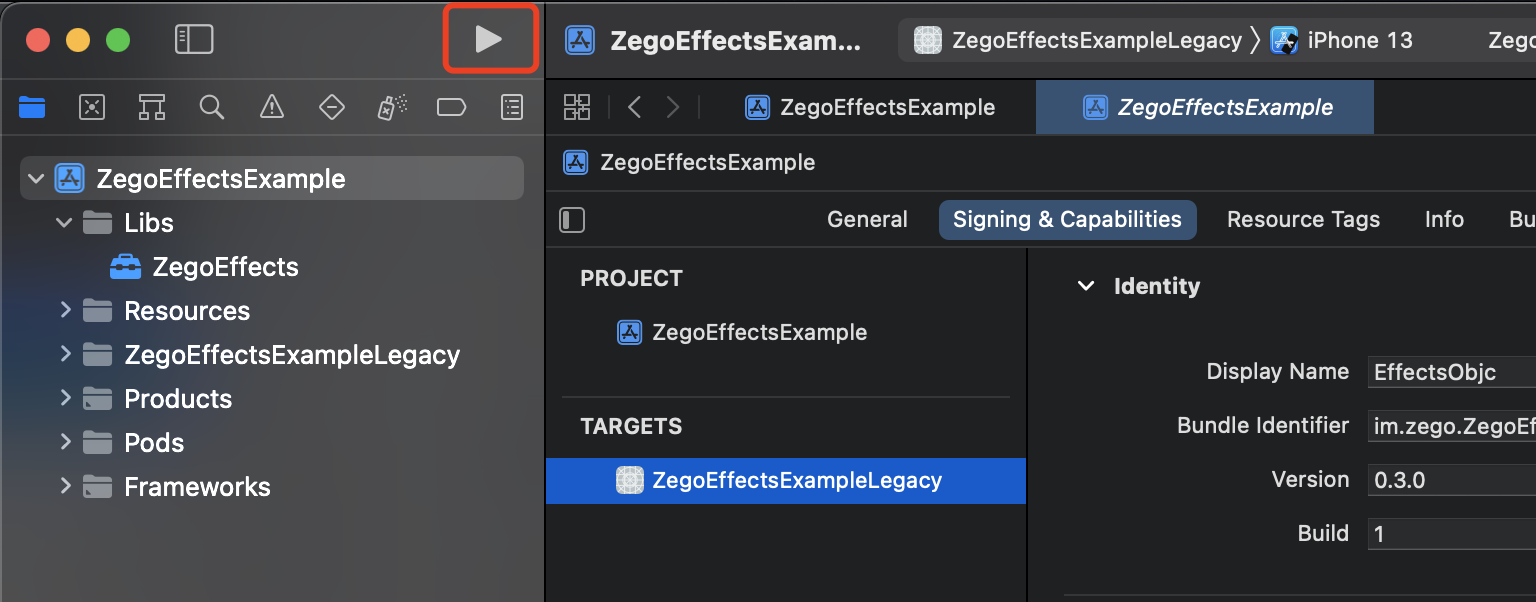
Task: Switch to the Resource Tags tab
Action: 1303,220
